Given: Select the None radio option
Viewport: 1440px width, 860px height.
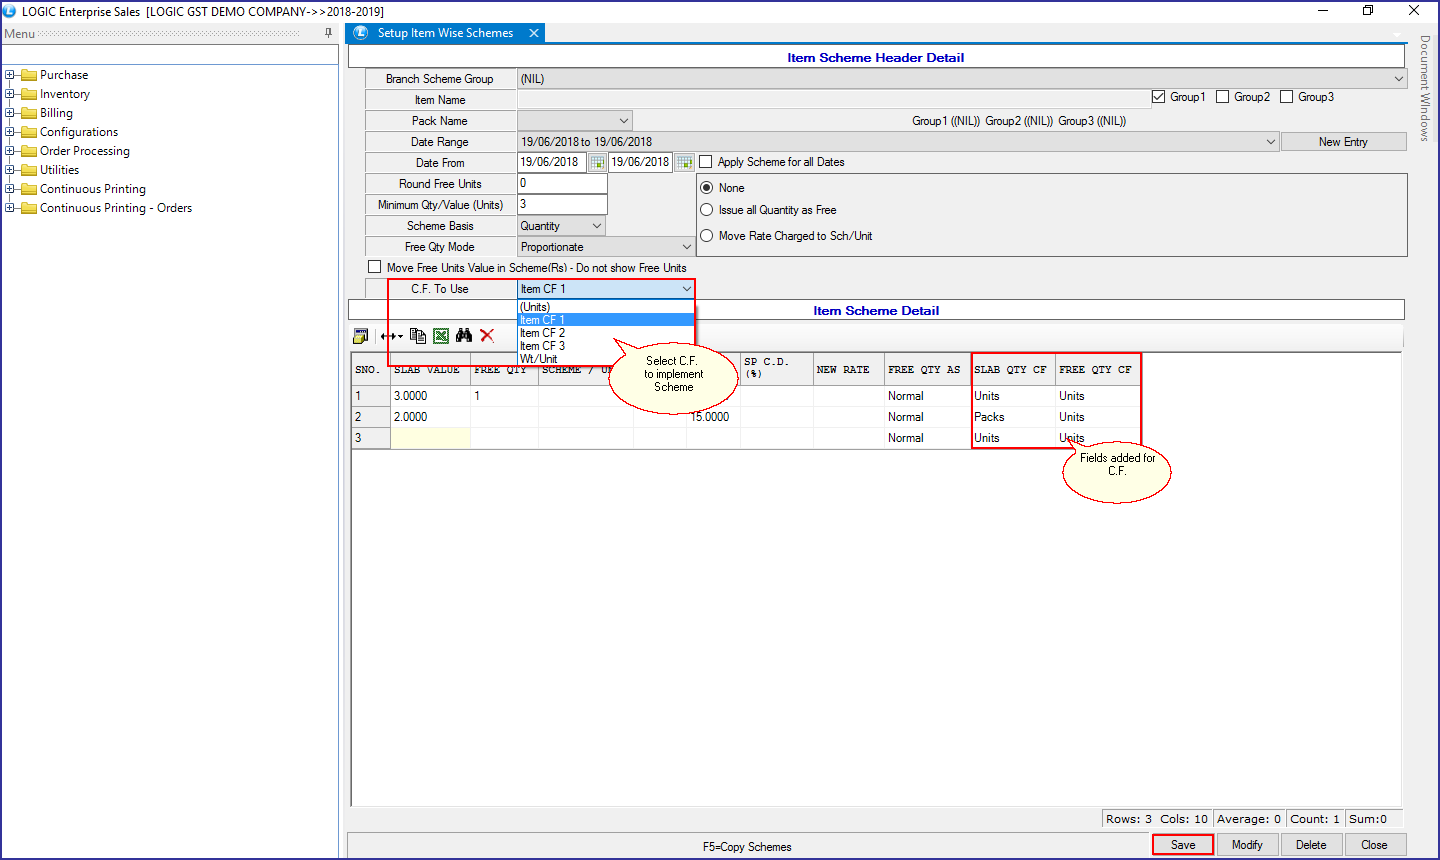Looking at the screenshot, I should click(707, 188).
